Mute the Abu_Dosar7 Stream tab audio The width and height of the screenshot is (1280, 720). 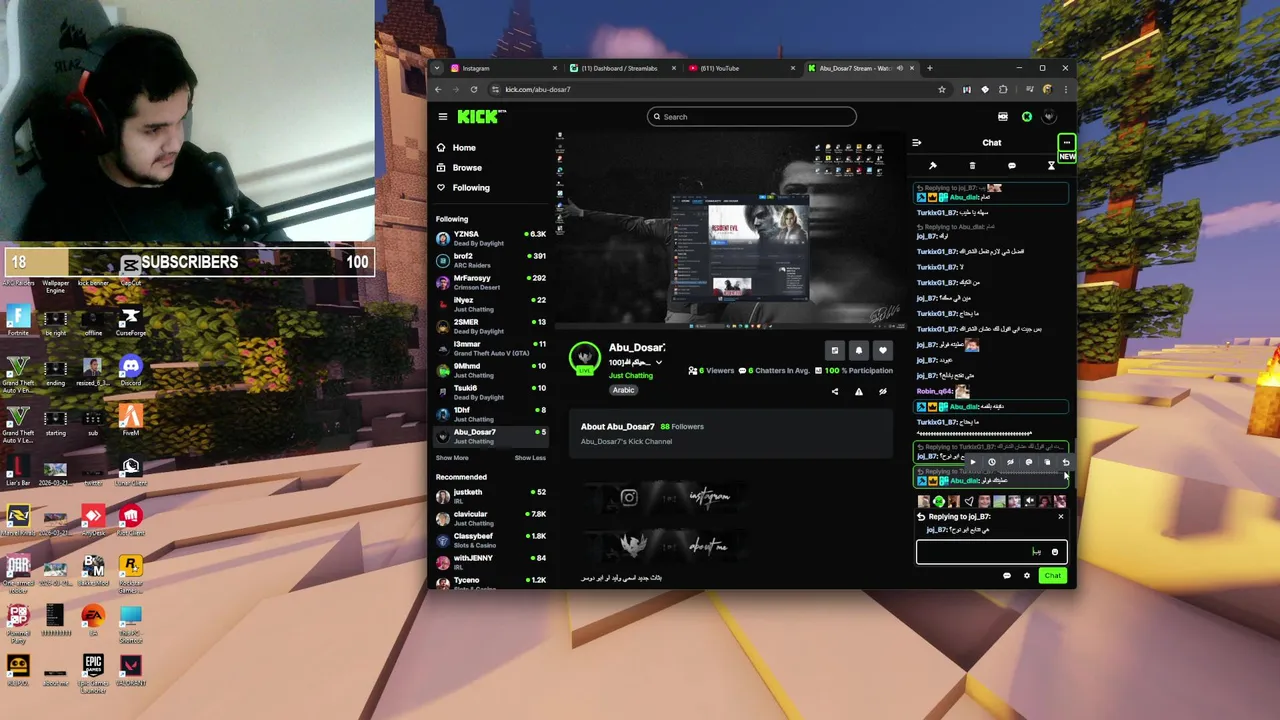coord(899,68)
